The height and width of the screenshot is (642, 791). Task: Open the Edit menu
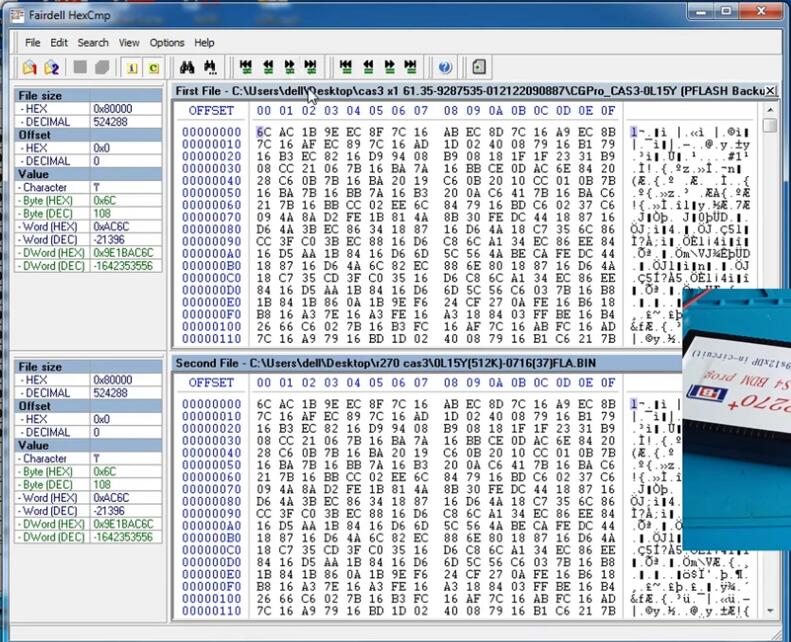[x=59, y=43]
